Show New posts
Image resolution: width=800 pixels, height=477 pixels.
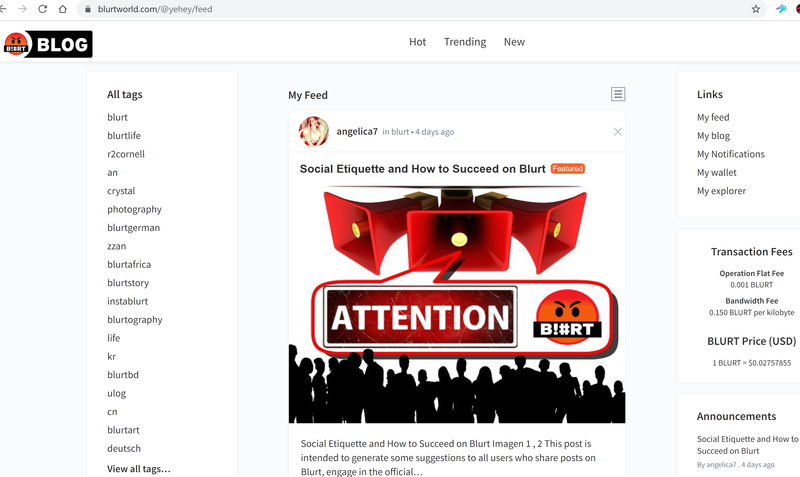click(514, 42)
